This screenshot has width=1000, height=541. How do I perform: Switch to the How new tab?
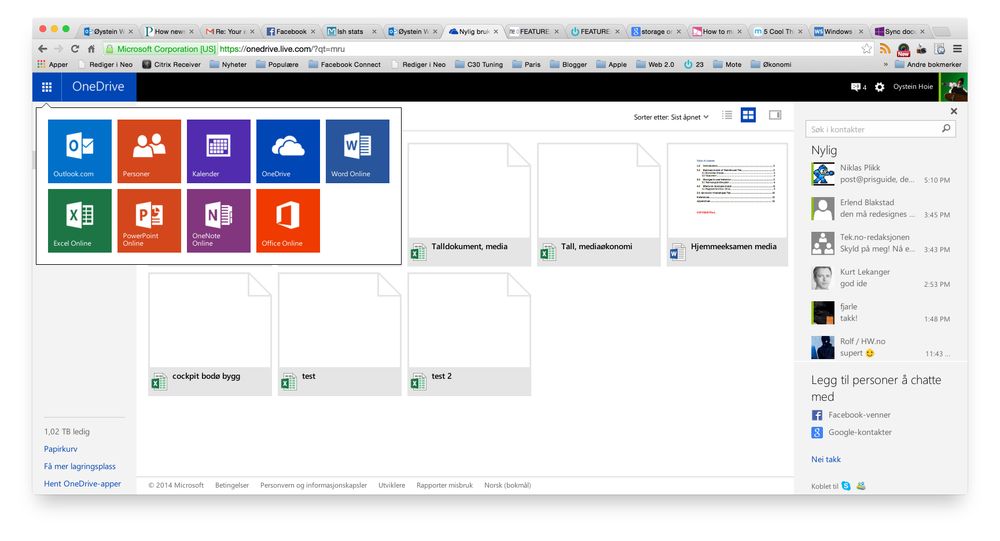coord(169,31)
